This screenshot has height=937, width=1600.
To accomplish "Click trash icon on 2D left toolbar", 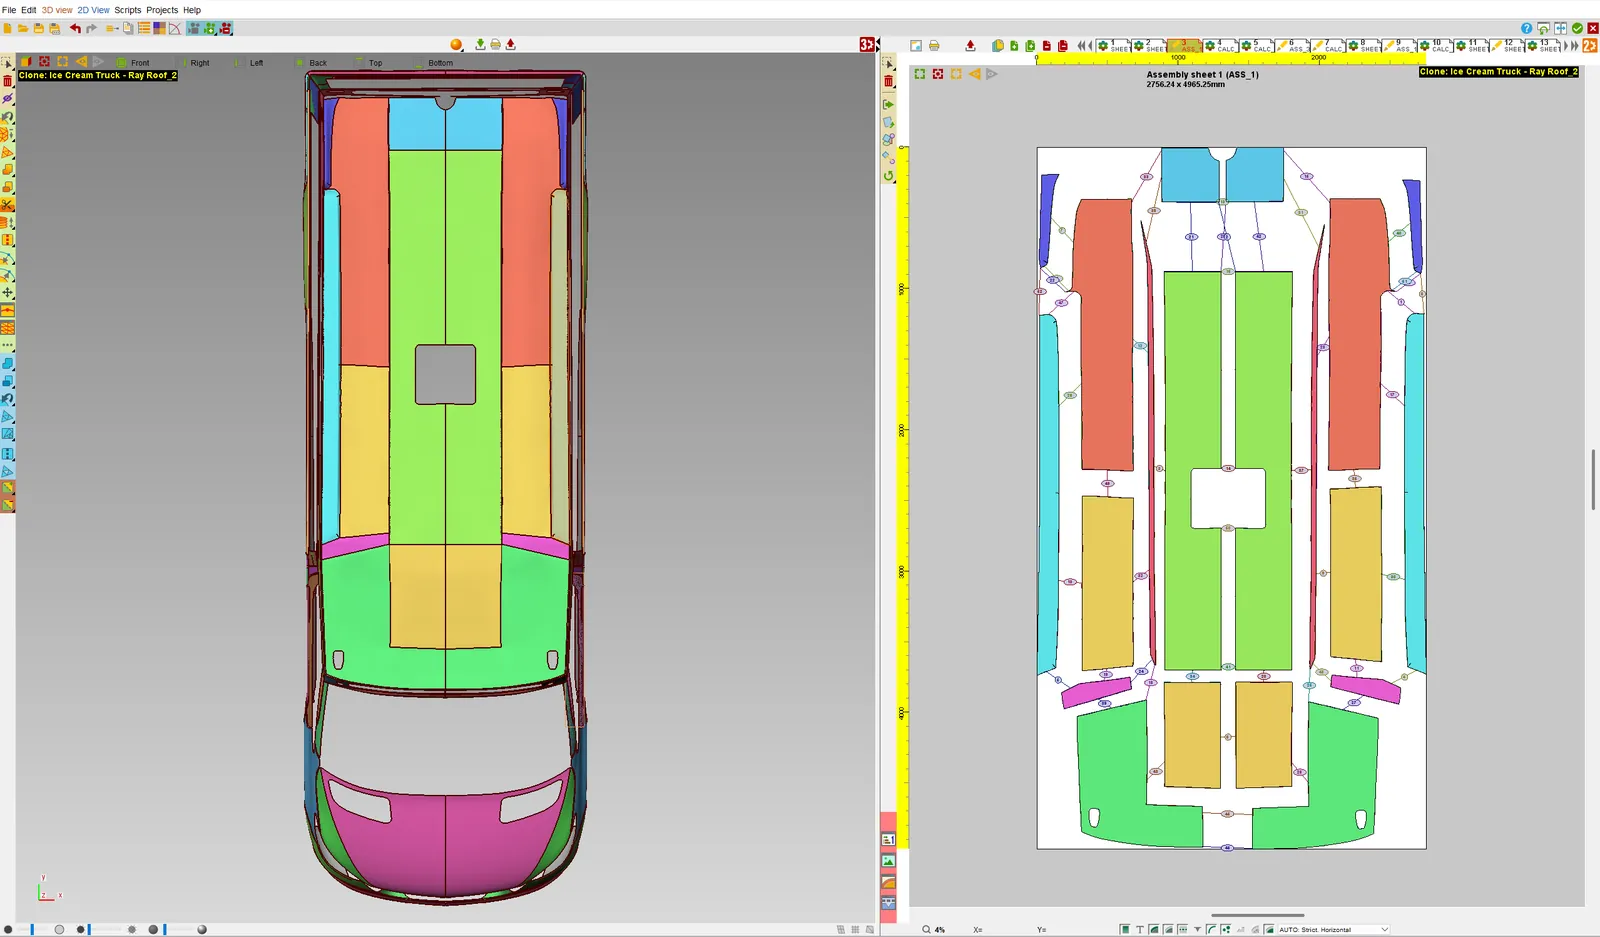I will [888, 82].
